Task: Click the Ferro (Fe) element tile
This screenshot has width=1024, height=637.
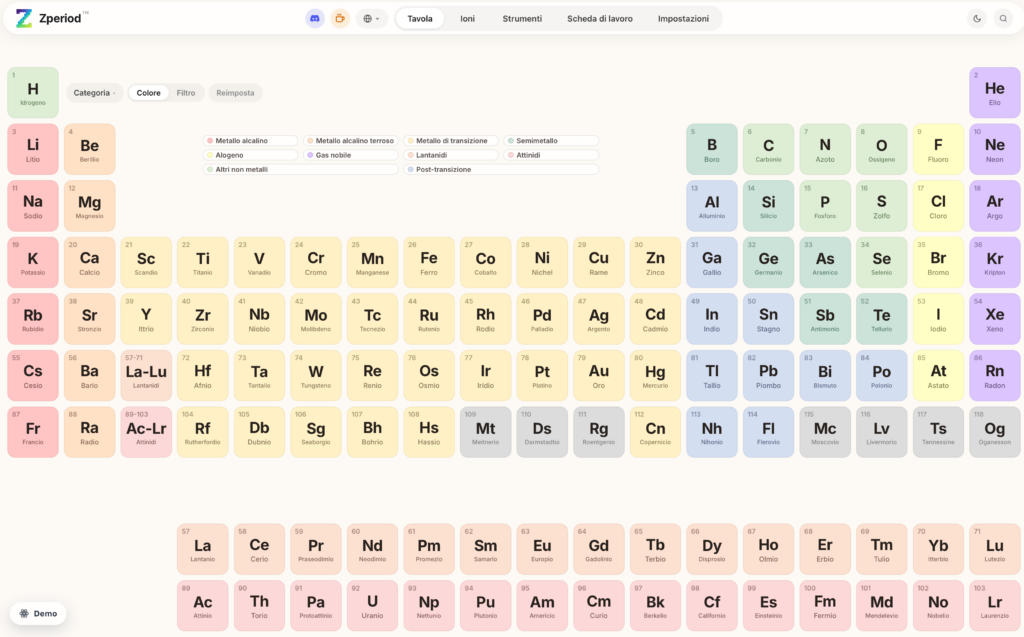Action: pos(429,263)
